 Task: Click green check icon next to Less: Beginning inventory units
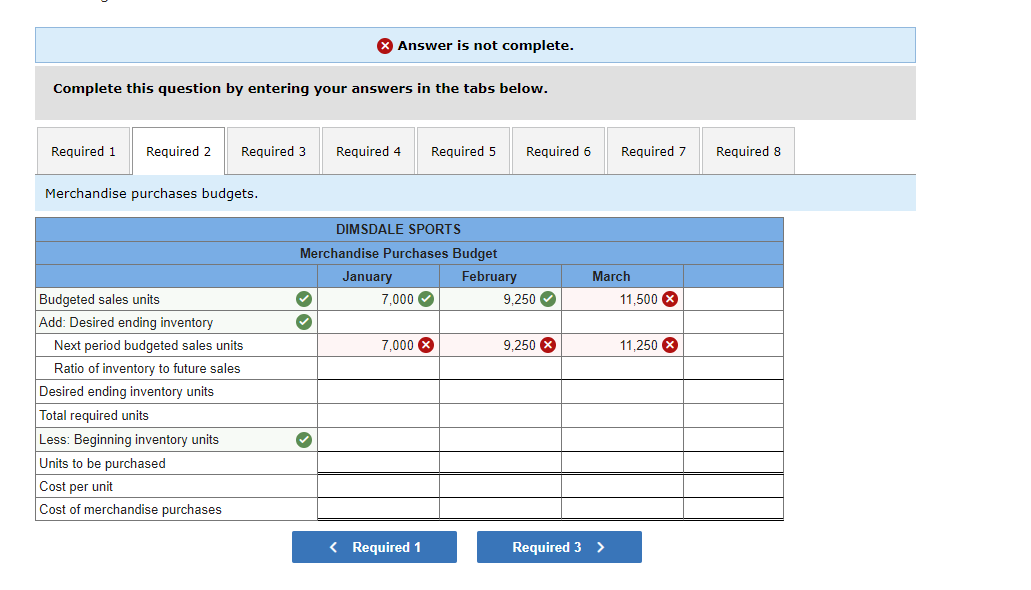click(304, 439)
